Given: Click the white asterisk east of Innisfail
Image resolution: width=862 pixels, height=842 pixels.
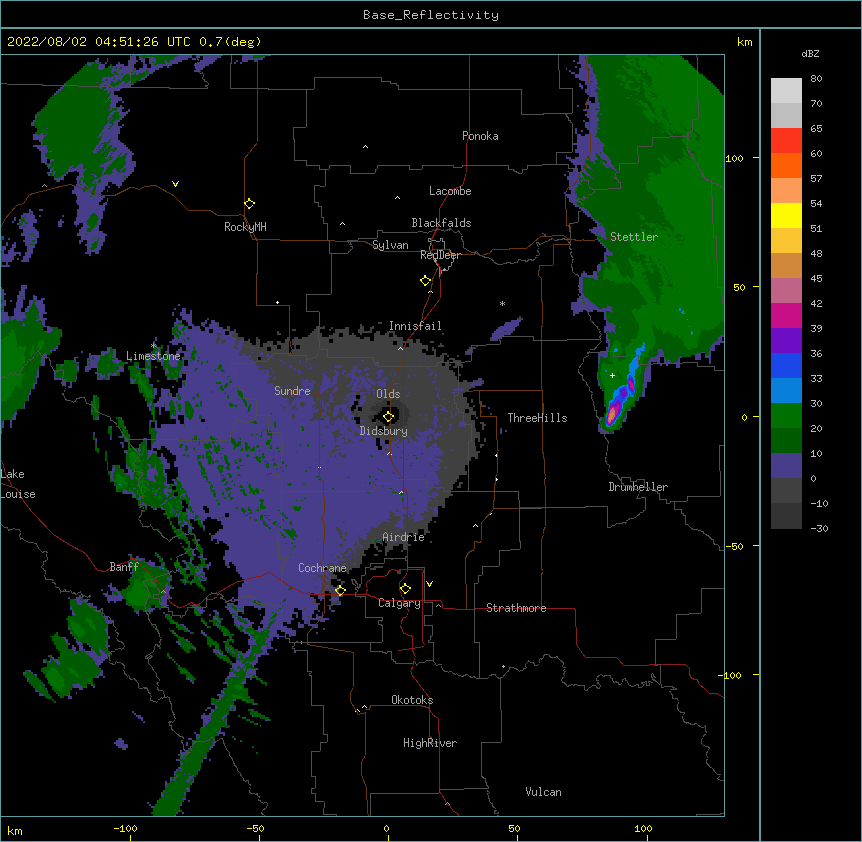Looking at the screenshot, I should 502,303.
